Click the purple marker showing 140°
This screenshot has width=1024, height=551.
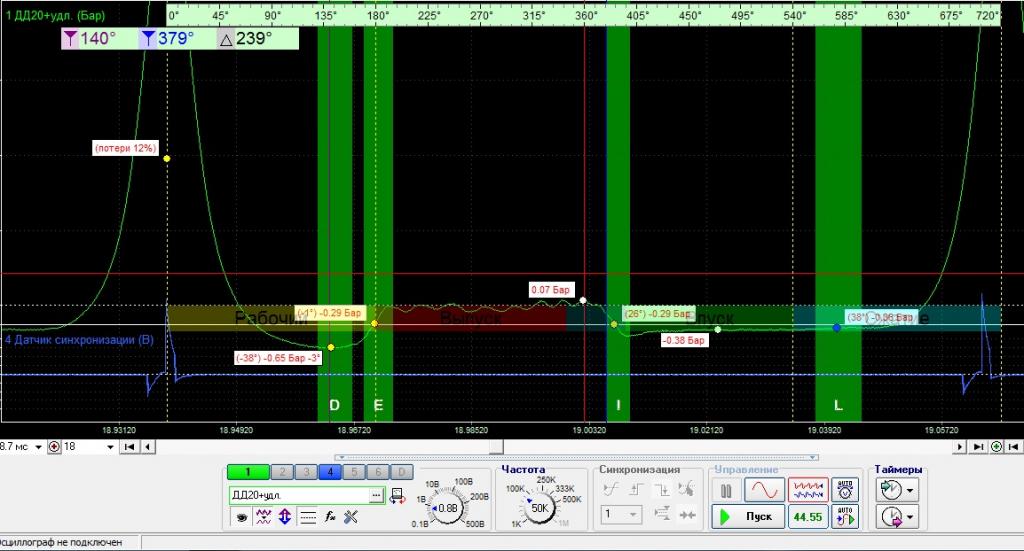click(89, 39)
